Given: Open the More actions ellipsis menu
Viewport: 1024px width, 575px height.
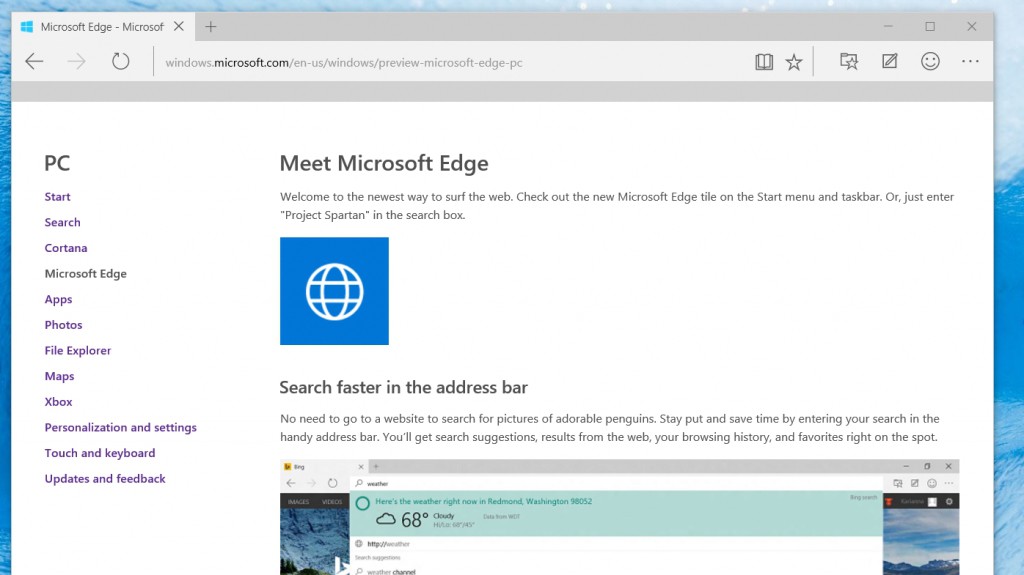Looking at the screenshot, I should tap(970, 62).
